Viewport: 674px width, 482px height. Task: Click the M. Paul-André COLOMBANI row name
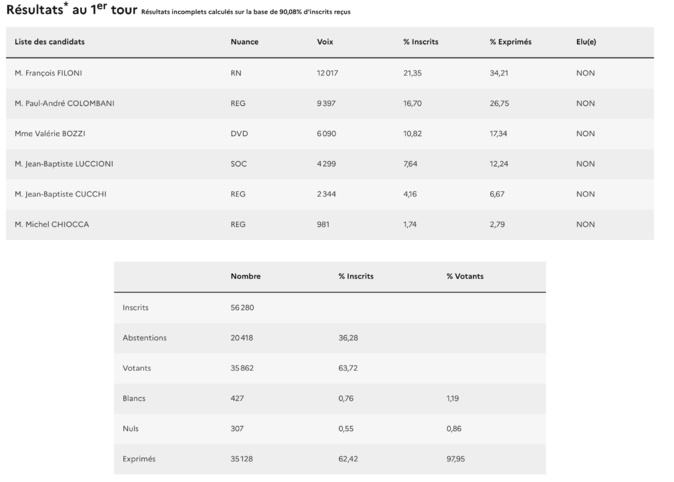pos(65,103)
